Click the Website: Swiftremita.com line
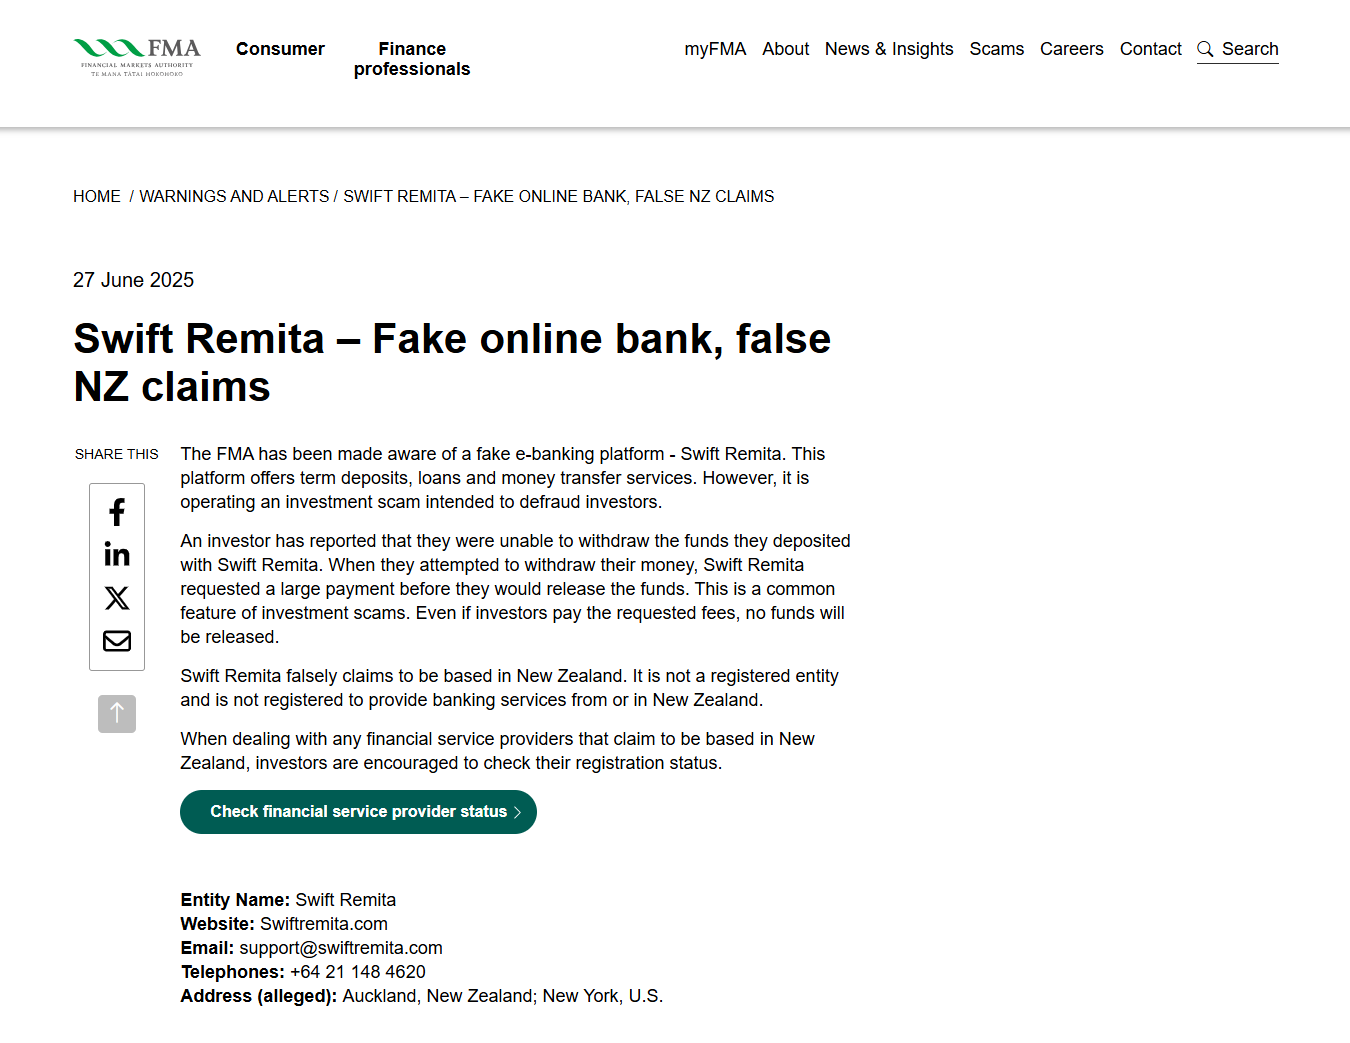 pos(284,924)
